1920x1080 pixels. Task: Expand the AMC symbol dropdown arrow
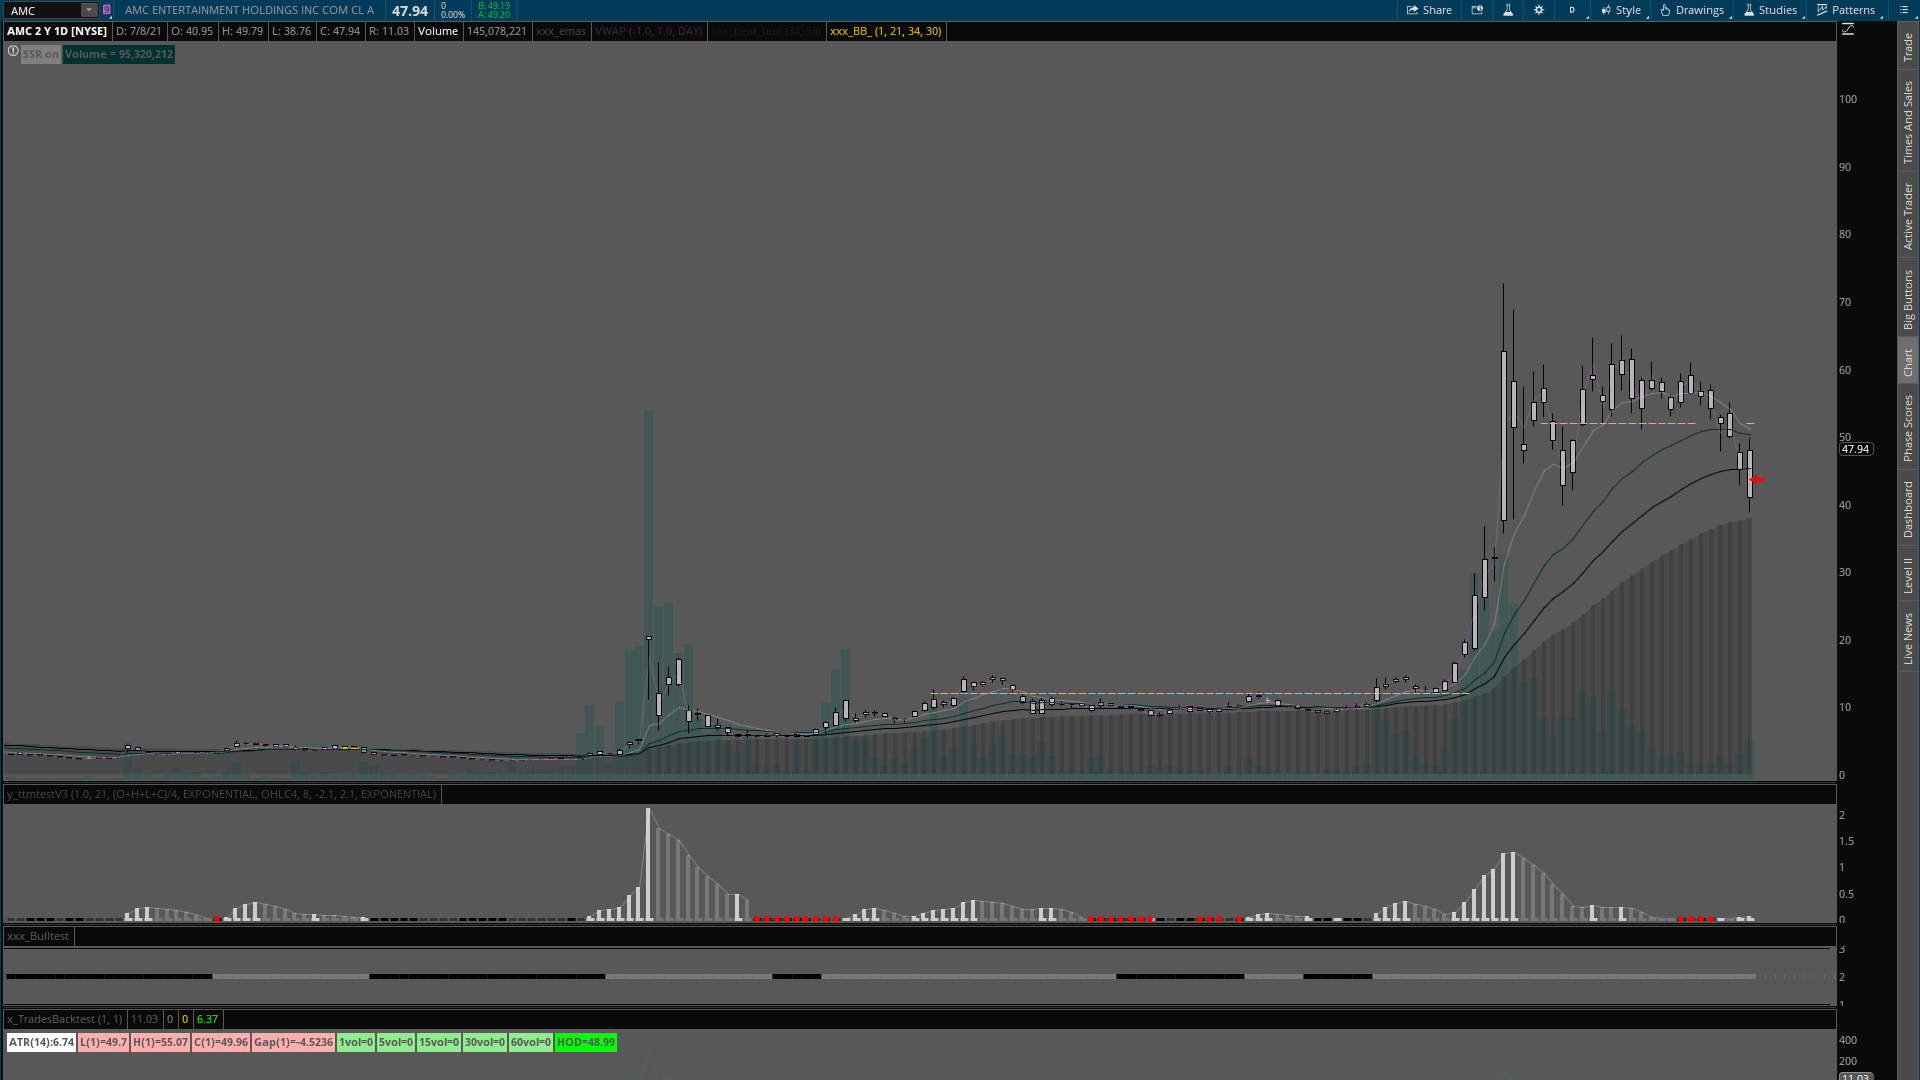pos(88,10)
